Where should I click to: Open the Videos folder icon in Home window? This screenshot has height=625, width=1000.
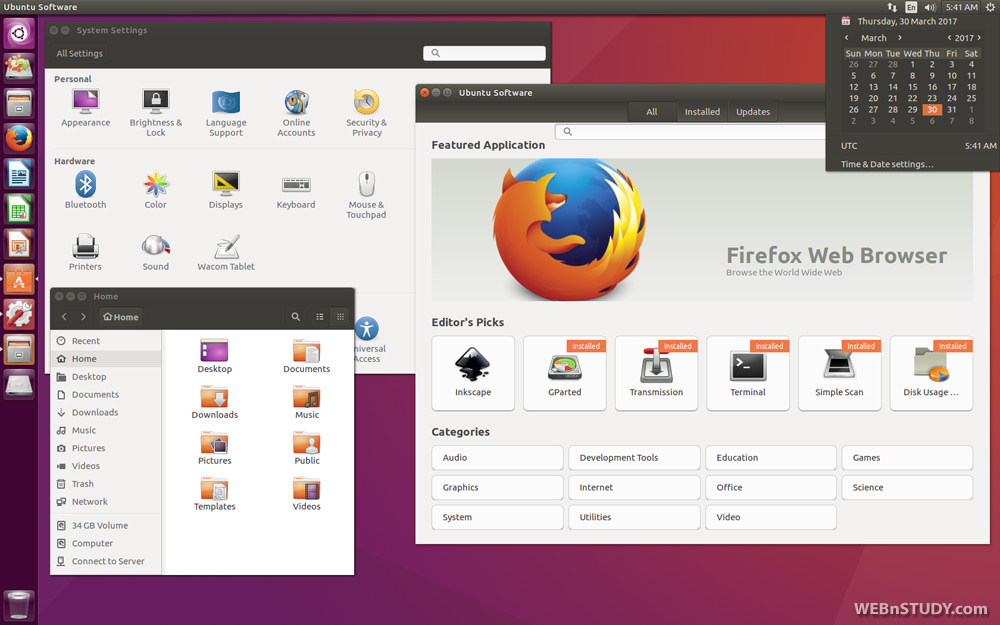[x=307, y=494]
